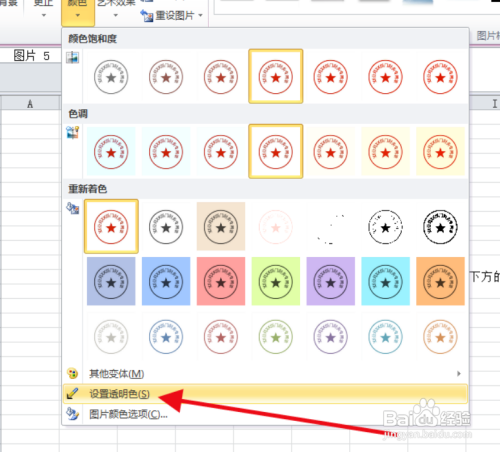Image resolution: width=500 pixels, height=452 pixels.
Task: Click the icon beside 图片颜色选项
Action: coord(72,414)
